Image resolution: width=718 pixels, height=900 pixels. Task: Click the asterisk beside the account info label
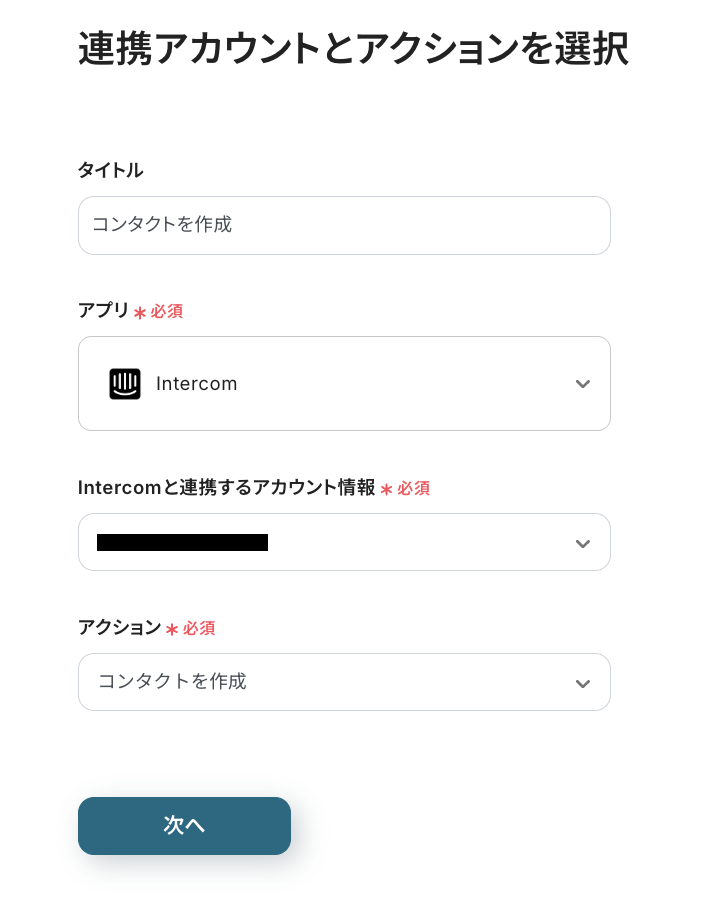click(x=386, y=489)
